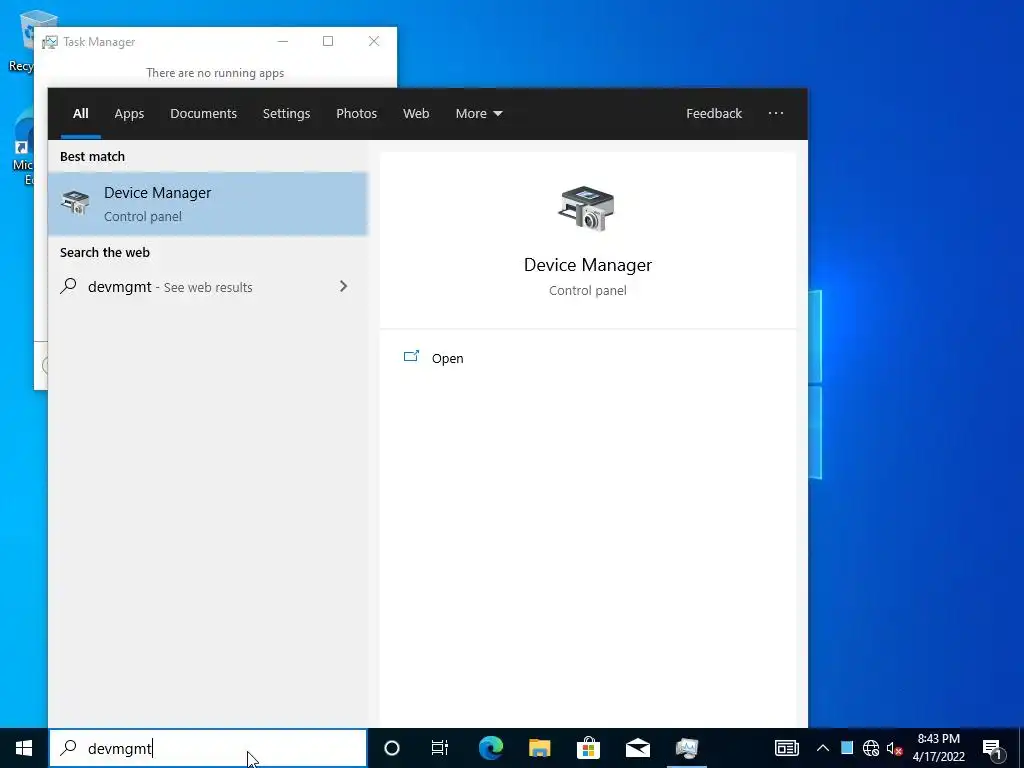Open the Mail app on taskbar
Screen dimensions: 1024x768
[637, 748]
